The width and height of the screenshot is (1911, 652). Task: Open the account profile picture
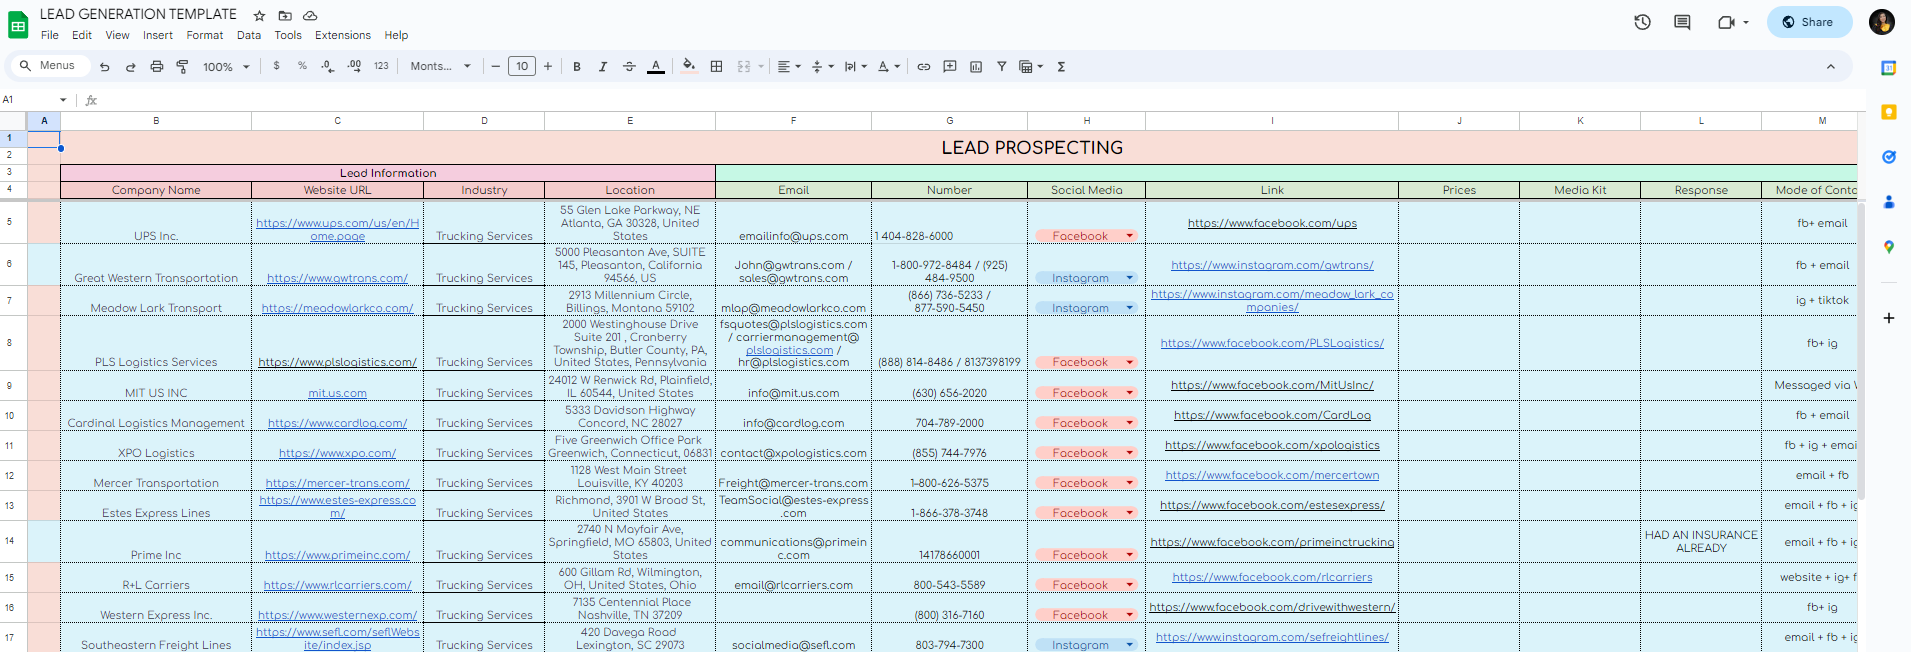pyautogui.click(x=1882, y=22)
